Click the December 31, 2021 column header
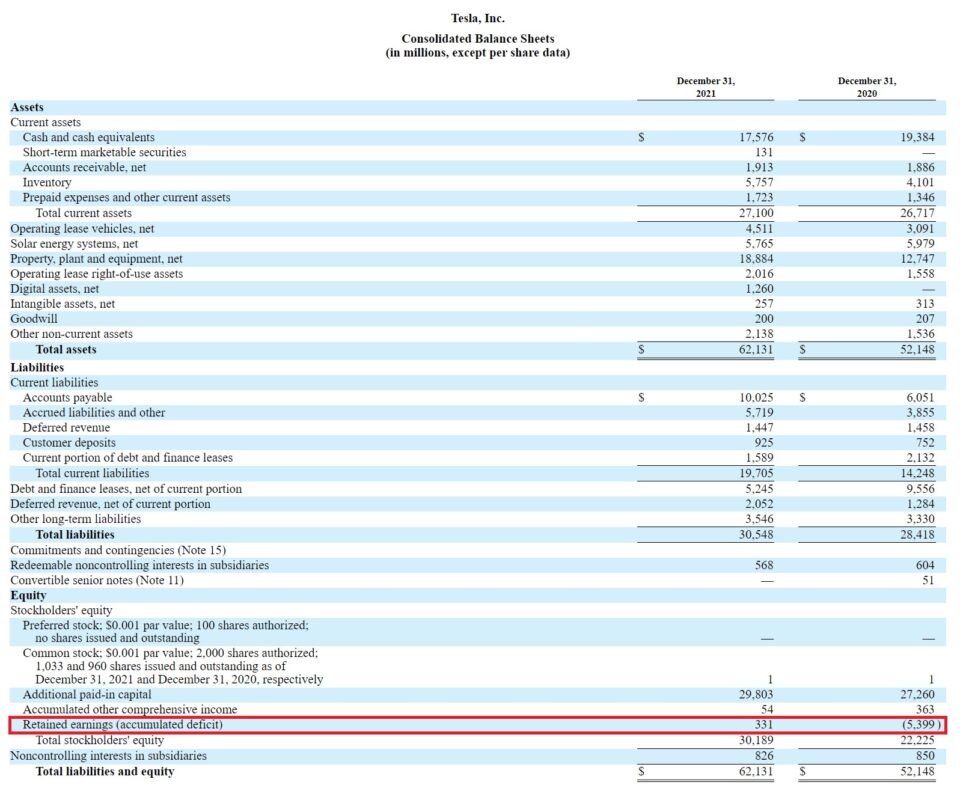Viewport: 960px width, 794px height. [705, 84]
